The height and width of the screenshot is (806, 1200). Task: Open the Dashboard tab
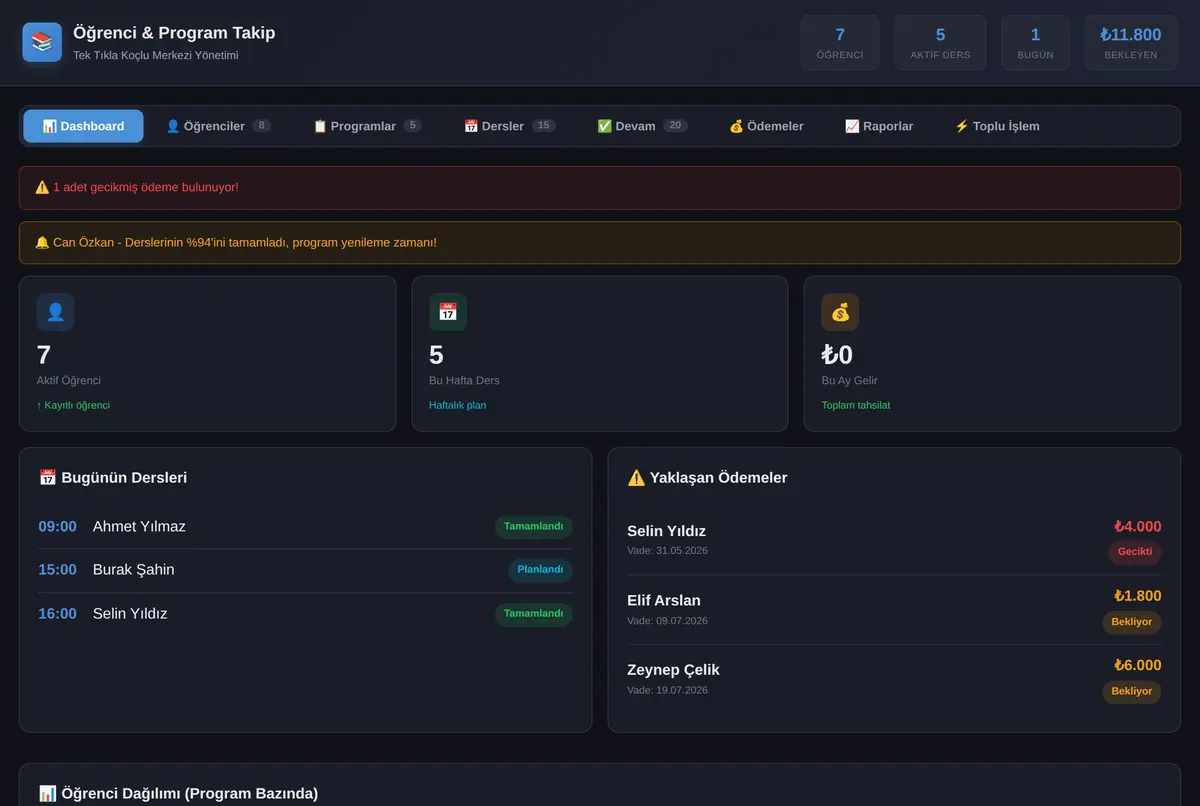pyautogui.click(x=83, y=126)
